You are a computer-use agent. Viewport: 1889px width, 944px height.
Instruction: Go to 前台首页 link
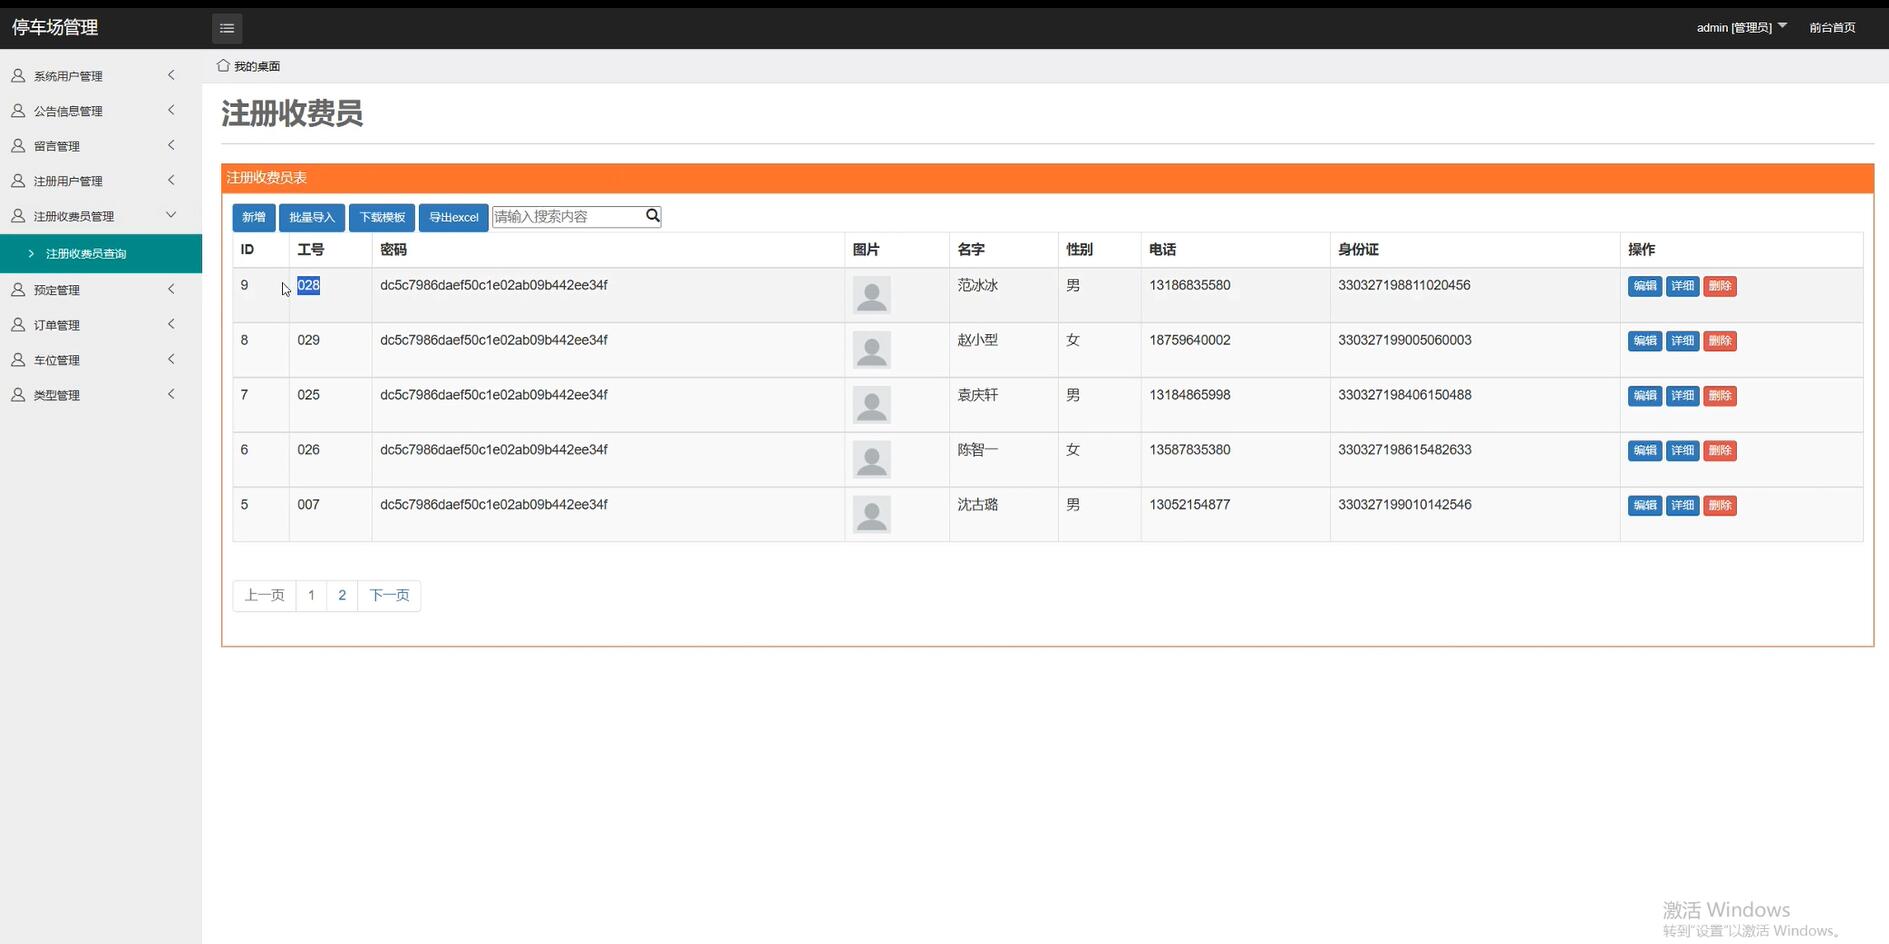[1832, 27]
